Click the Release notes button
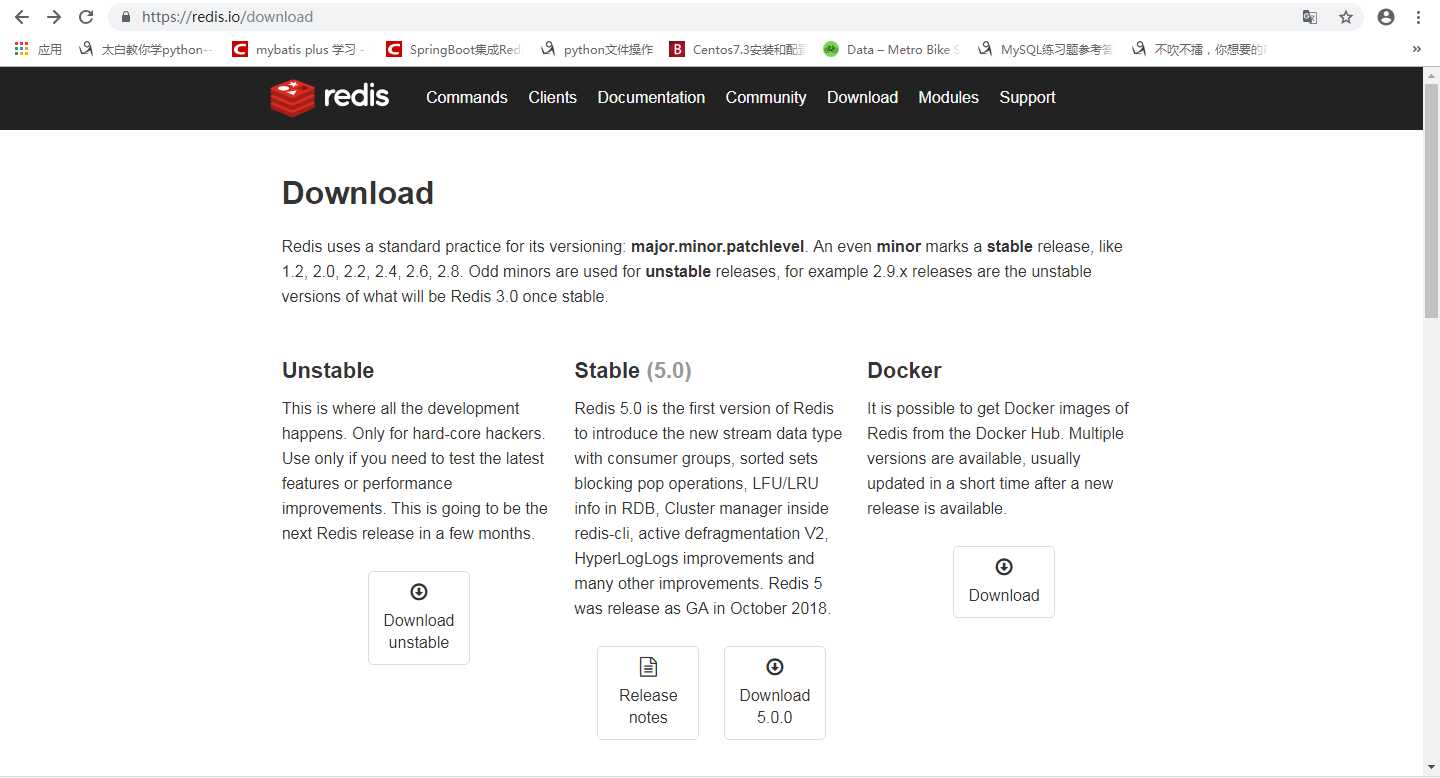The height and width of the screenshot is (778, 1440). 648,693
